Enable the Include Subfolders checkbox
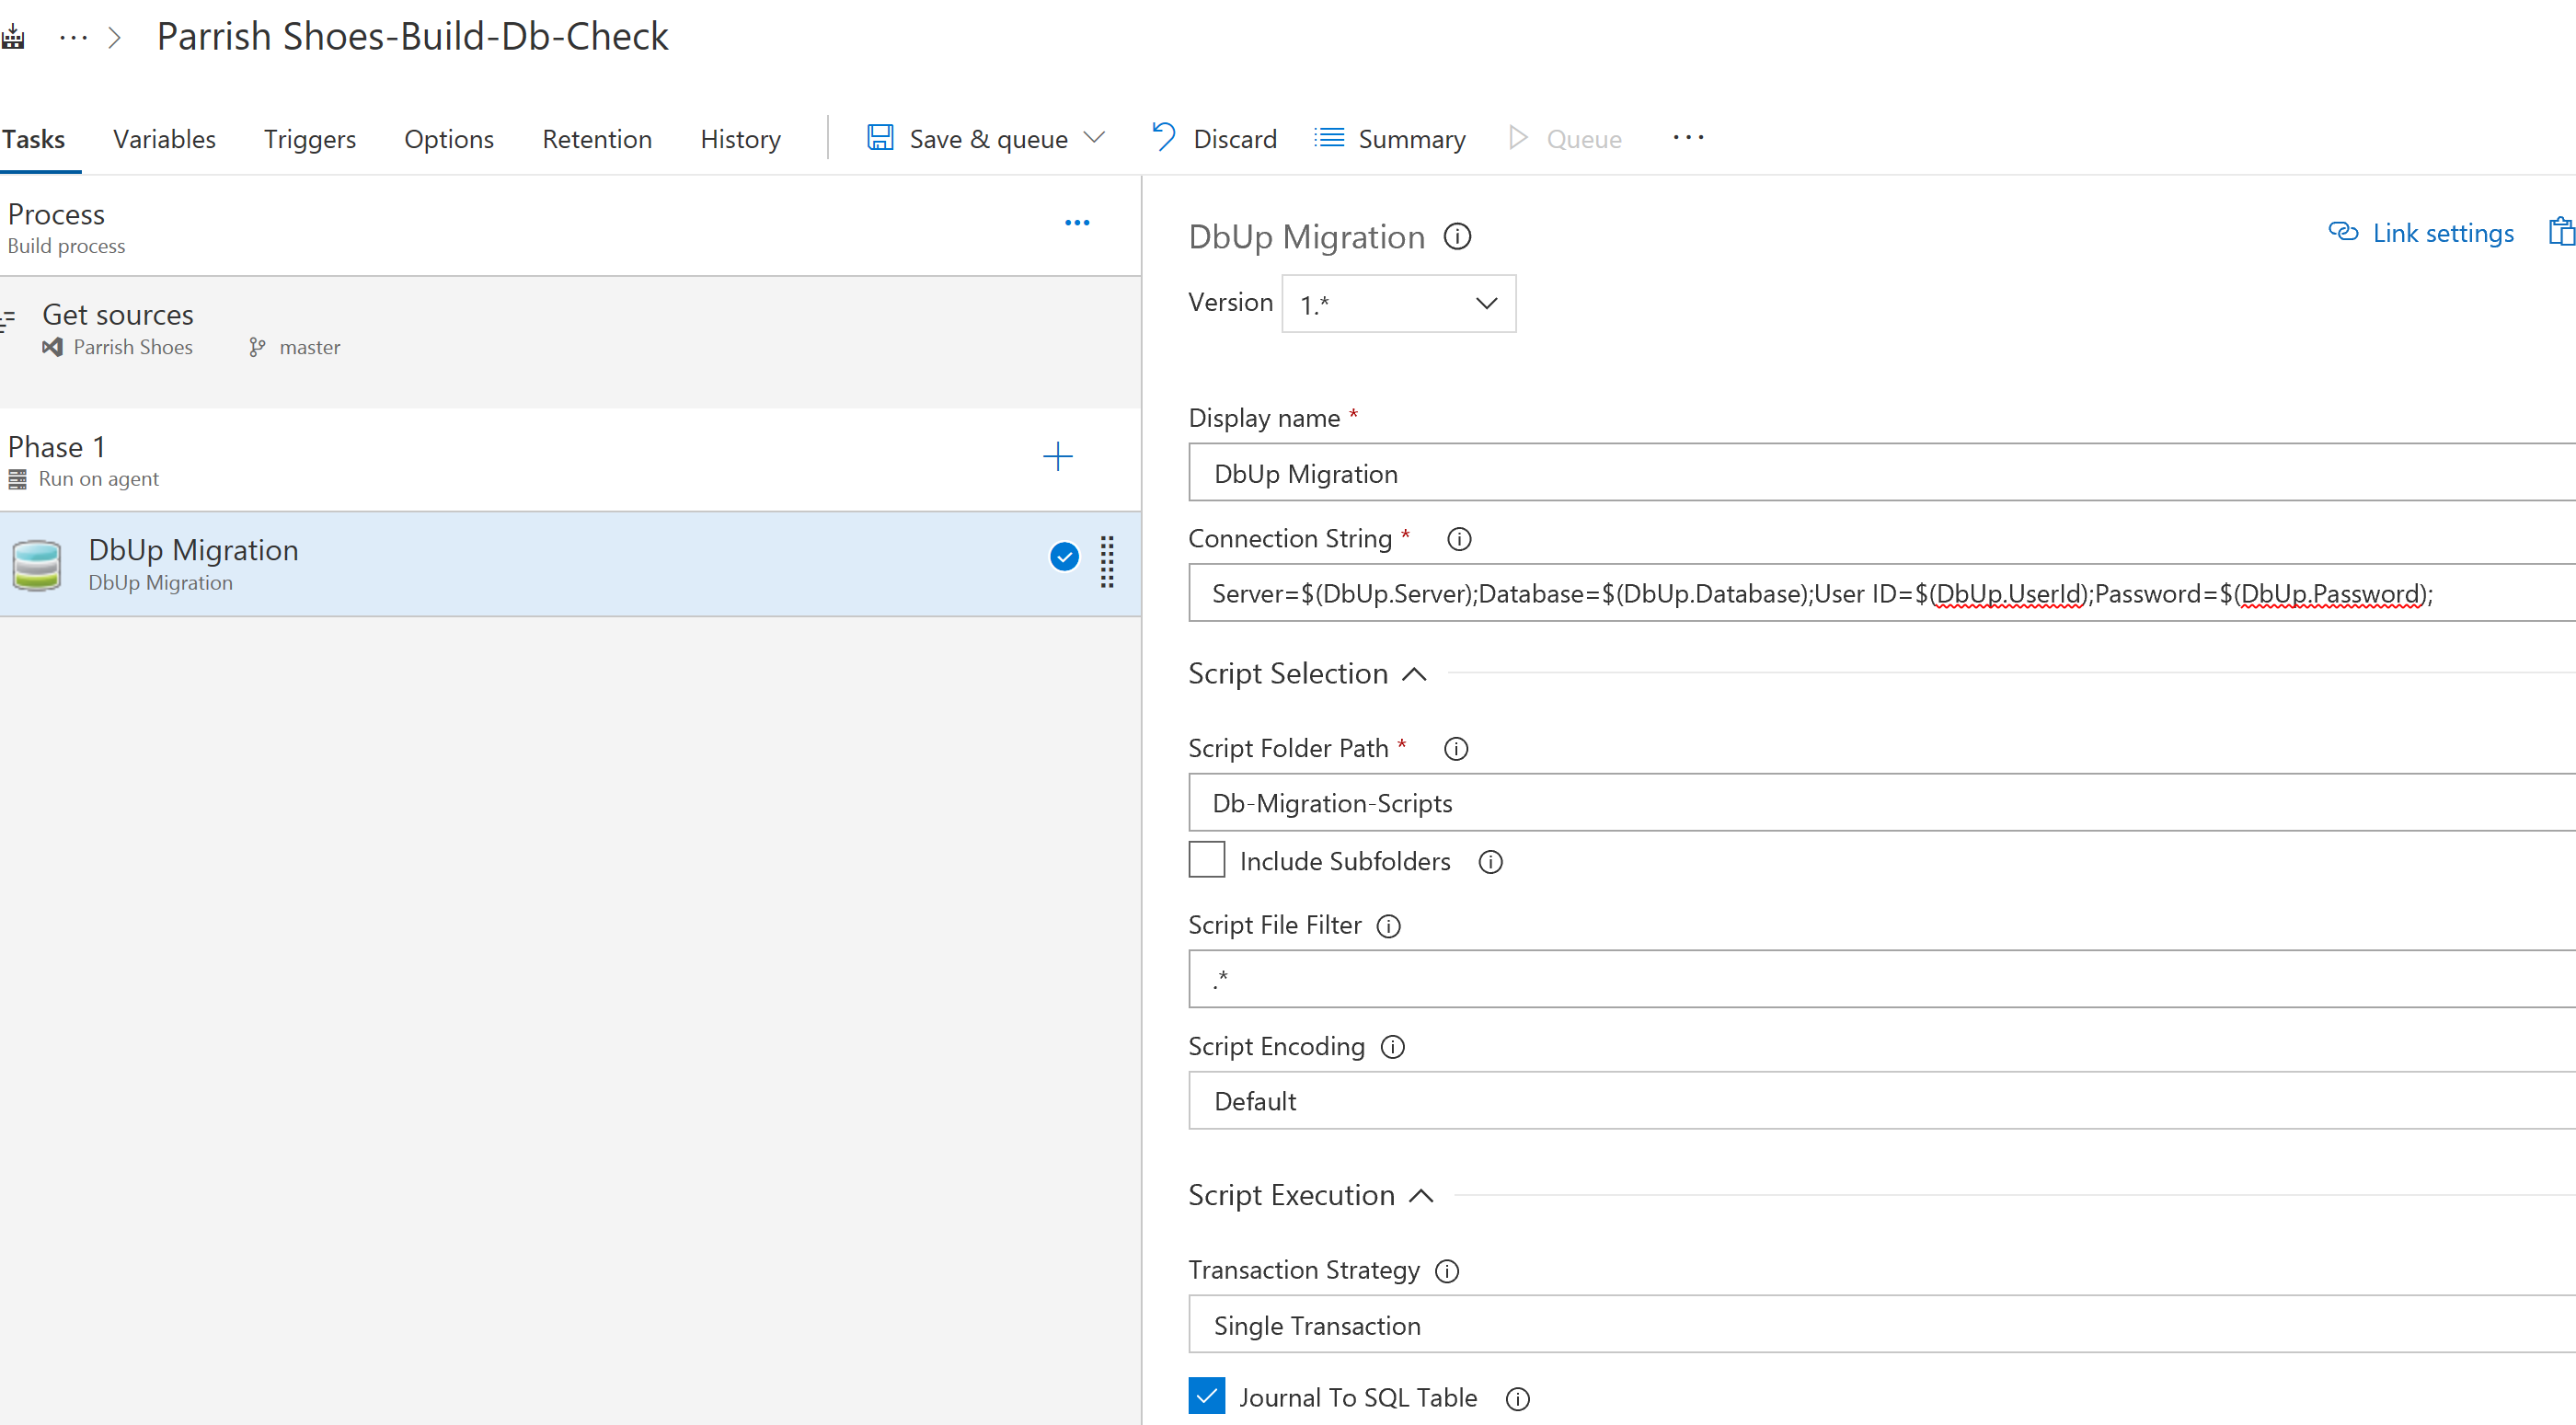 coord(1206,860)
